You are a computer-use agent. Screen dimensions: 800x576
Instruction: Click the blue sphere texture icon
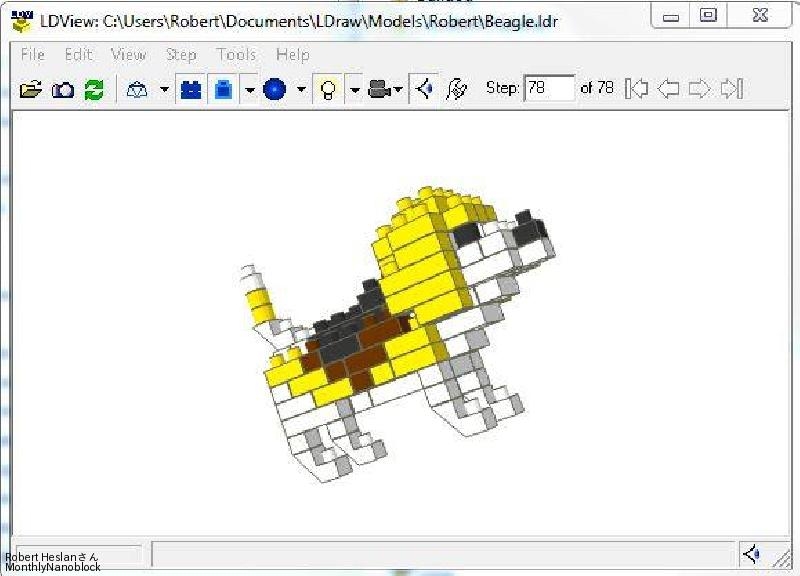[274, 89]
